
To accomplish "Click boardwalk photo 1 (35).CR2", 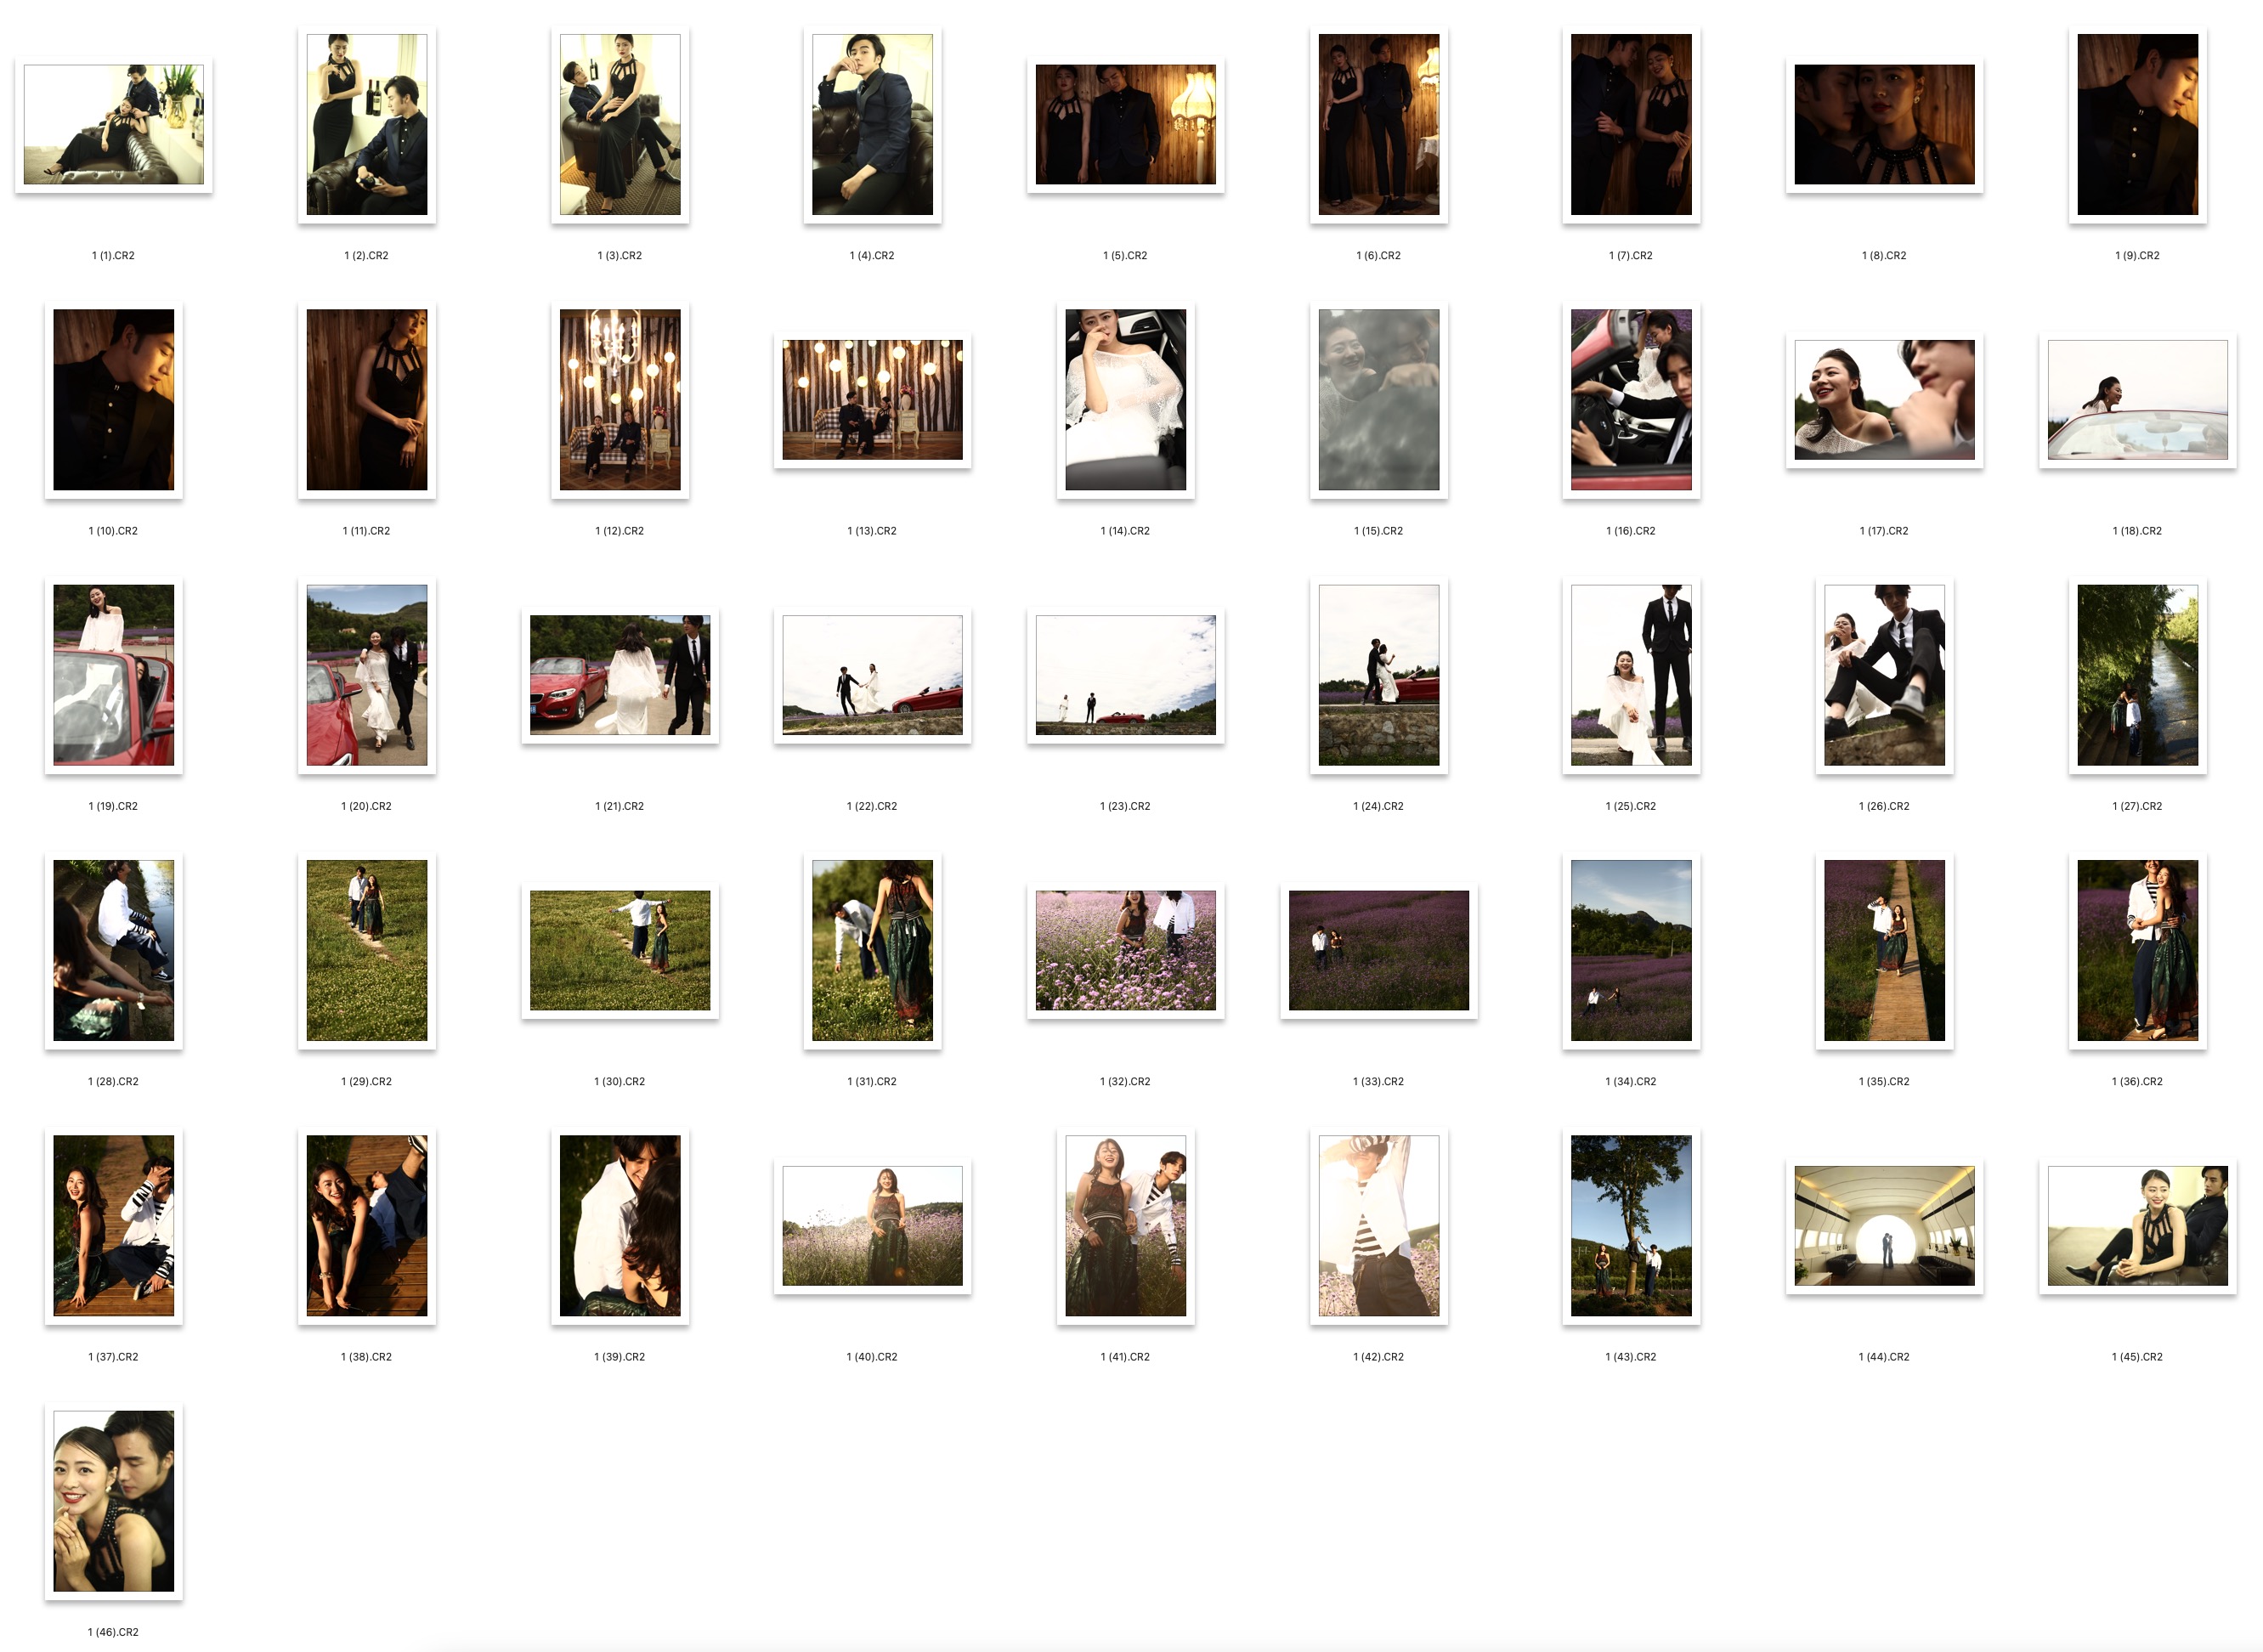I will tap(1884, 950).
